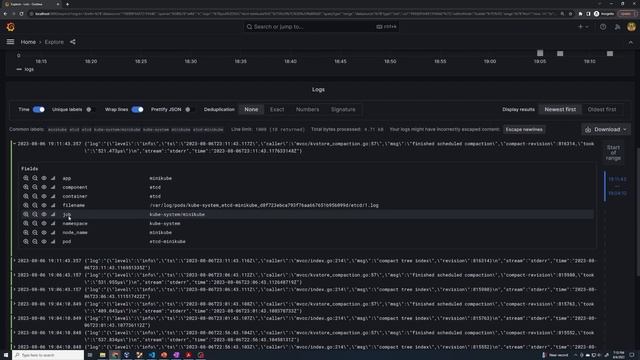Expand the 19:06:43 finished scheduled compaction log row
The height and width of the screenshot is (360, 640).
click(x=14, y=275)
